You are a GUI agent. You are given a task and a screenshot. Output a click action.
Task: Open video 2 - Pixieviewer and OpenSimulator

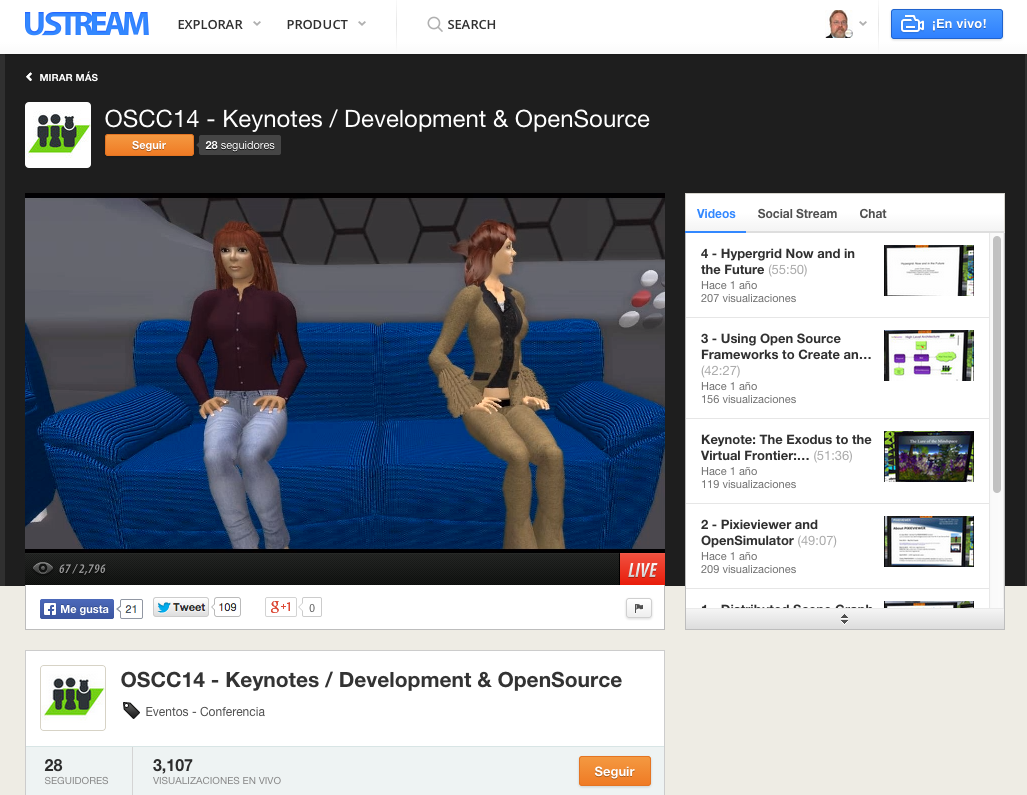coord(768,532)
